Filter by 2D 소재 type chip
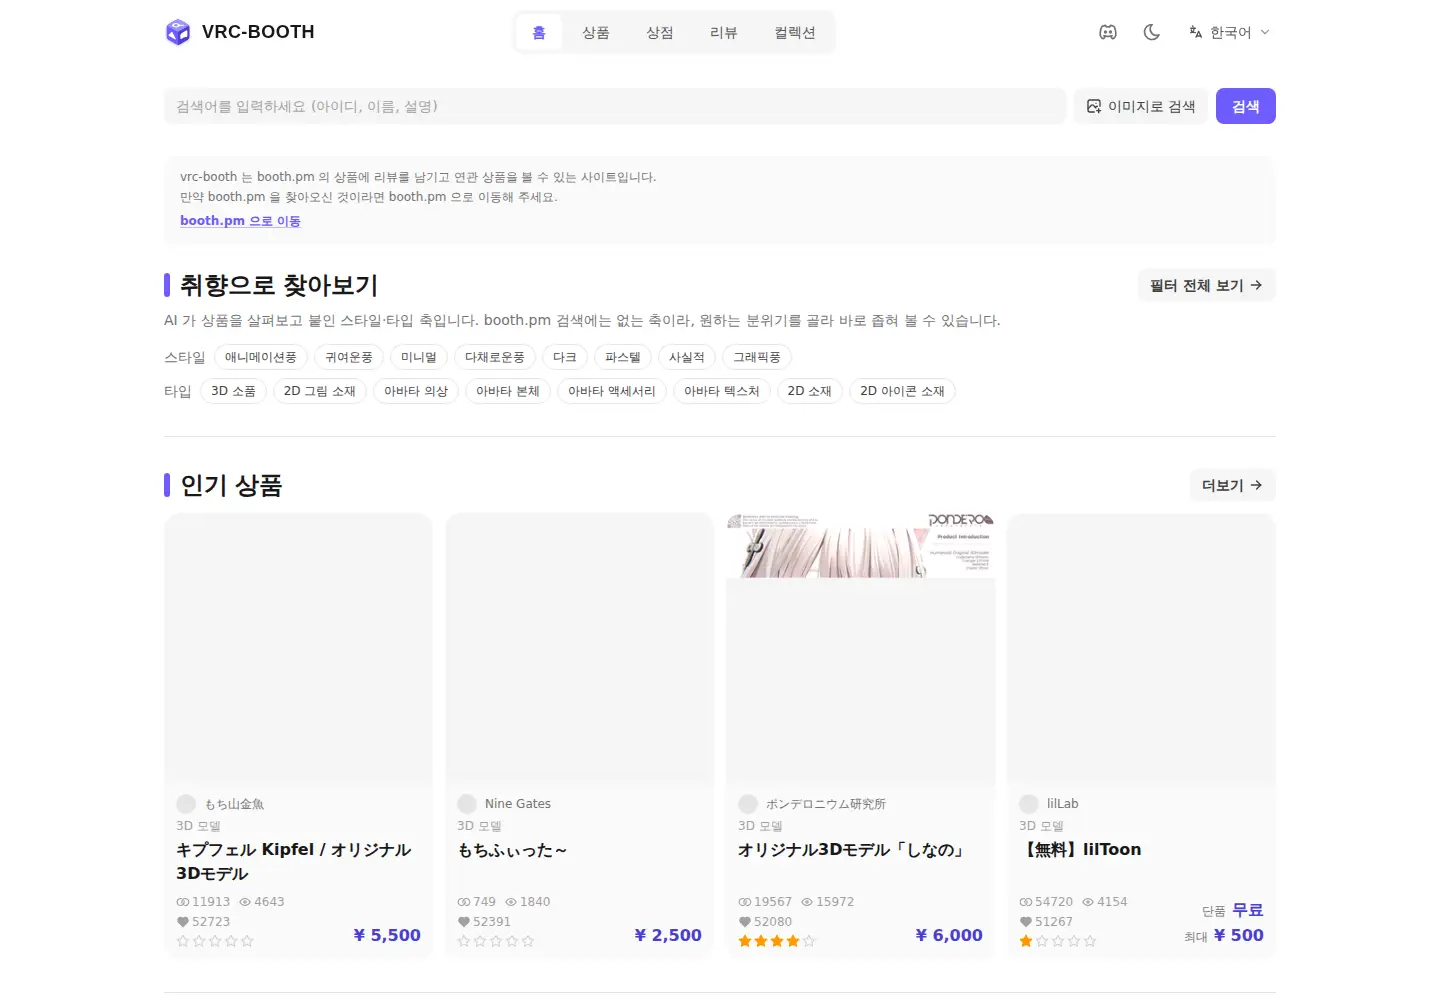Image resolution: width=1440 pixels, height=1000 pixels. point(810,391)
